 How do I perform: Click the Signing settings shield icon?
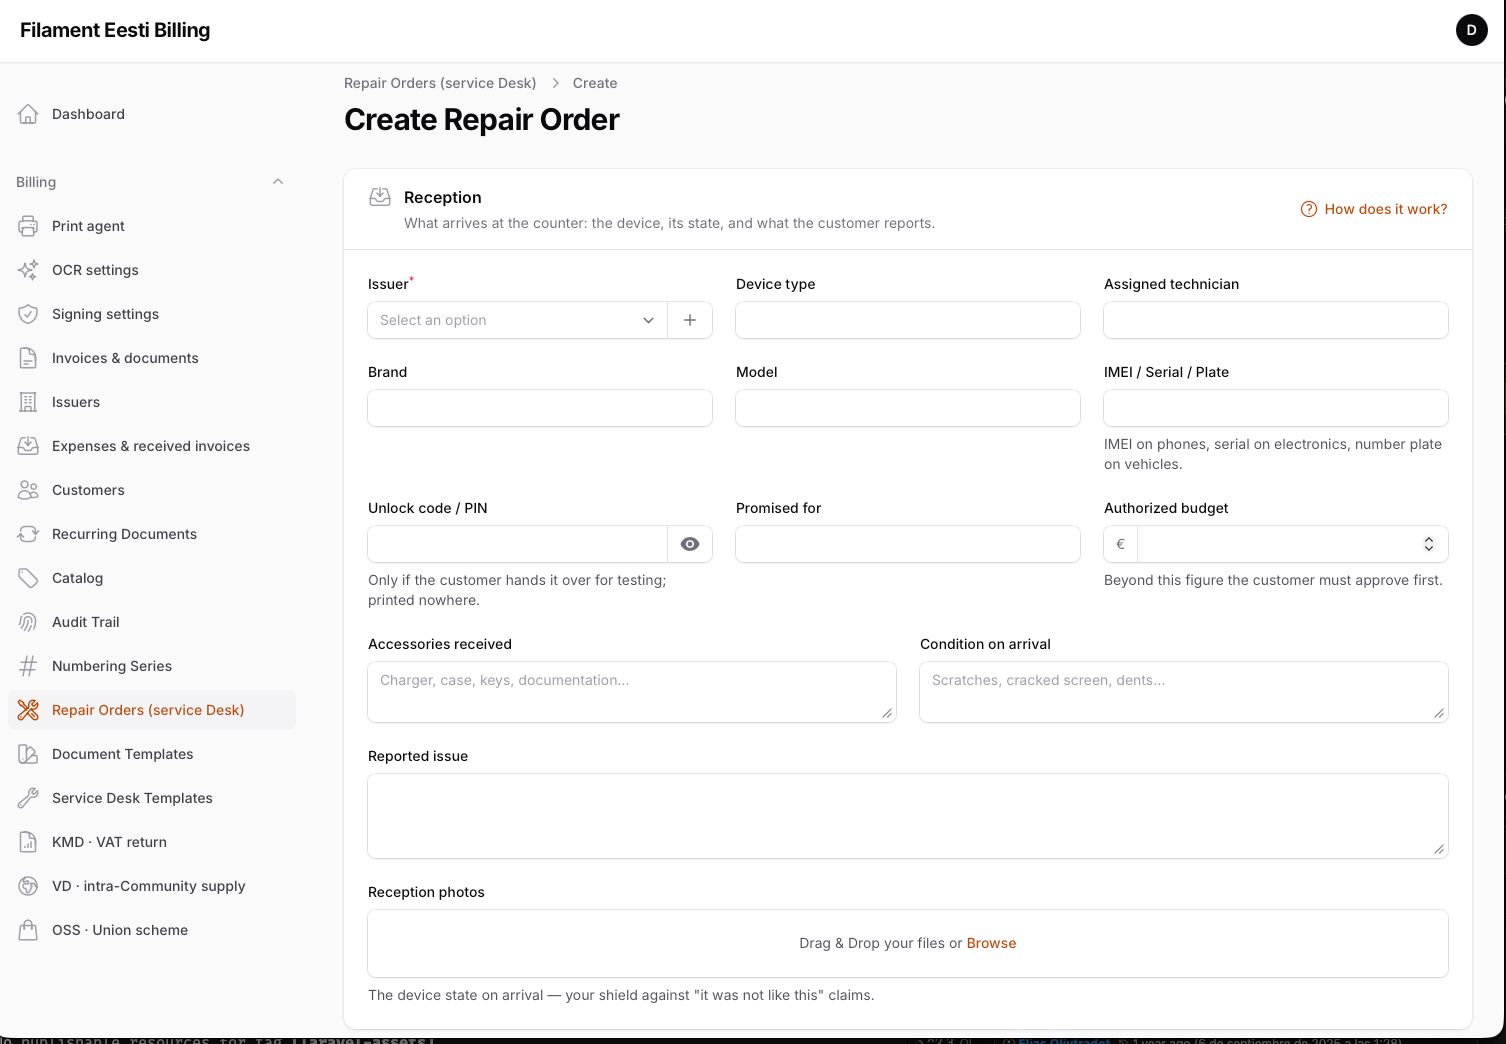[x=28, y=314]
